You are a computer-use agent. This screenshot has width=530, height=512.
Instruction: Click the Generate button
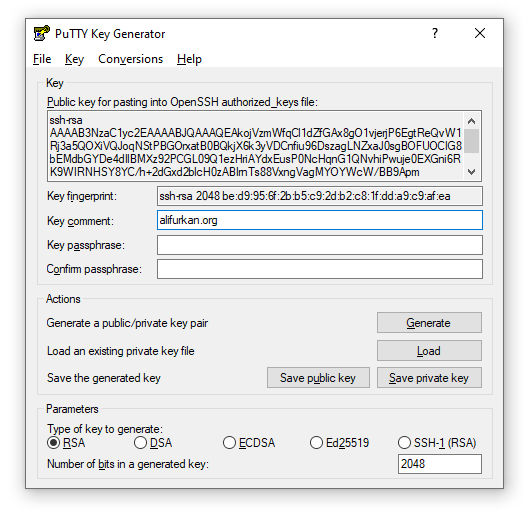(x=429, y=323)
